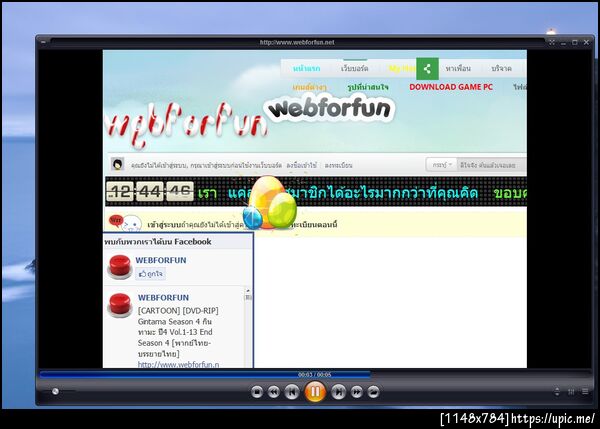The image size is (600, 429).
Task: Click the green share icon
Action: (427, 69)
